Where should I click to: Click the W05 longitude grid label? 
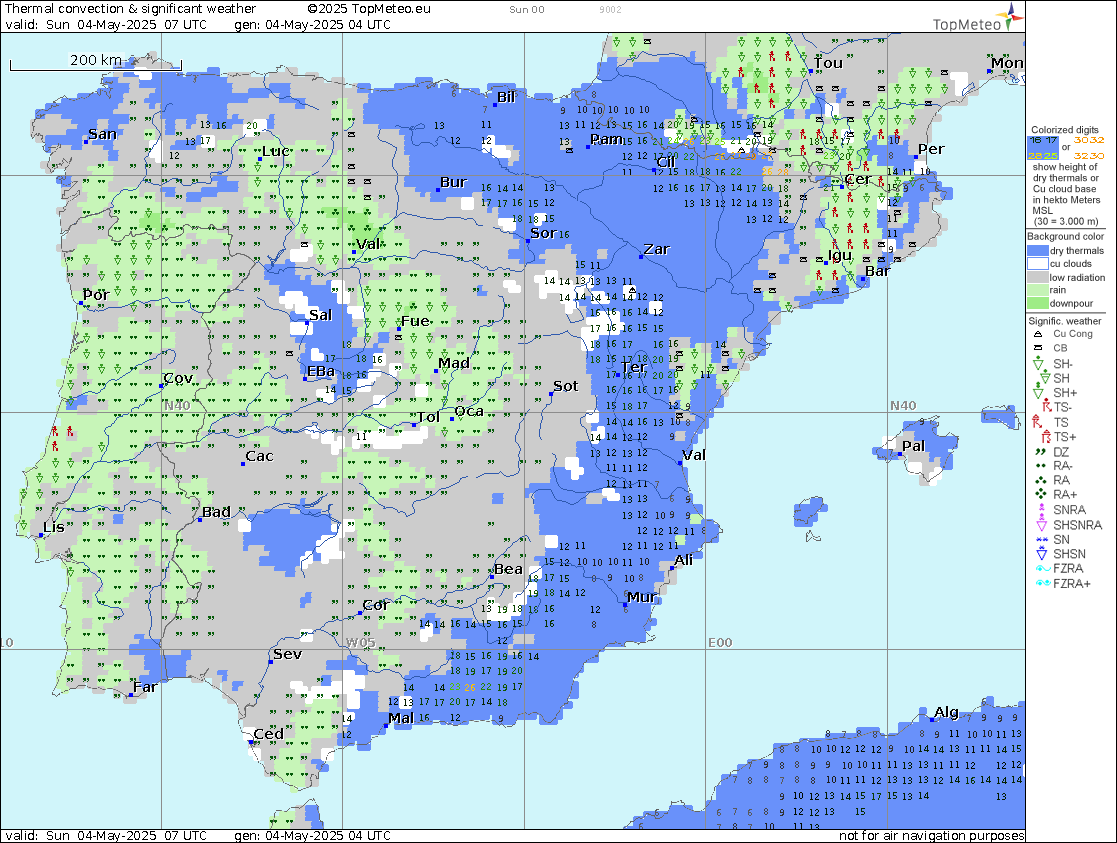pos(360,643)
